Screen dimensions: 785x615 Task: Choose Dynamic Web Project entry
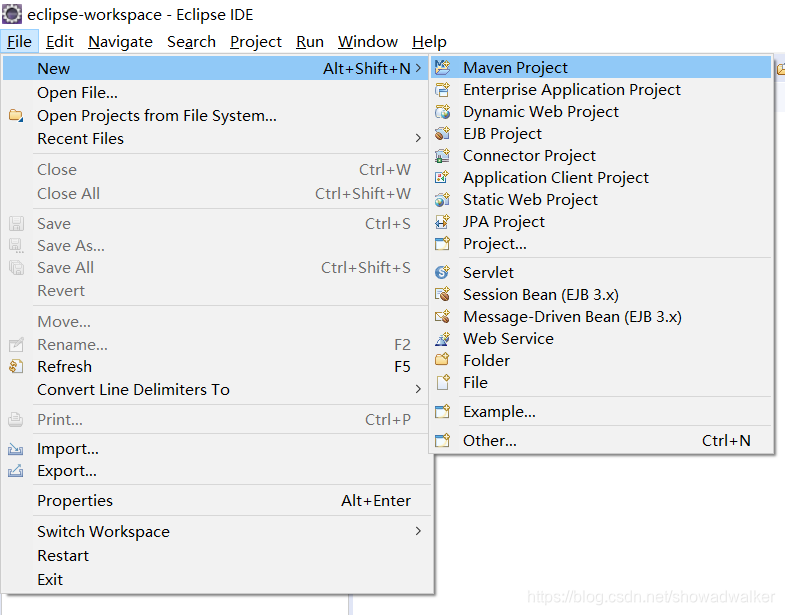pos(601,112)
